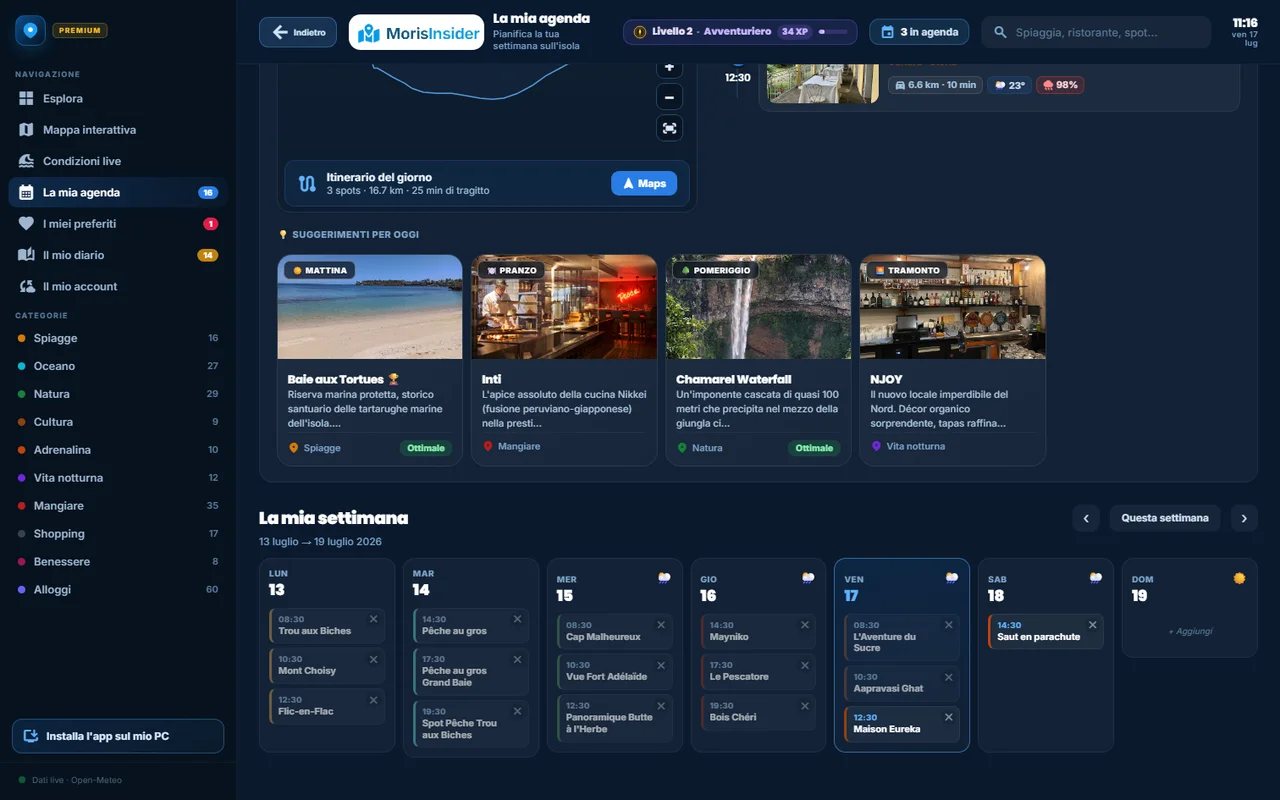Select Questa settimana button
This screenshot has height=800, width=1280.
click(x=1165, y=518)
